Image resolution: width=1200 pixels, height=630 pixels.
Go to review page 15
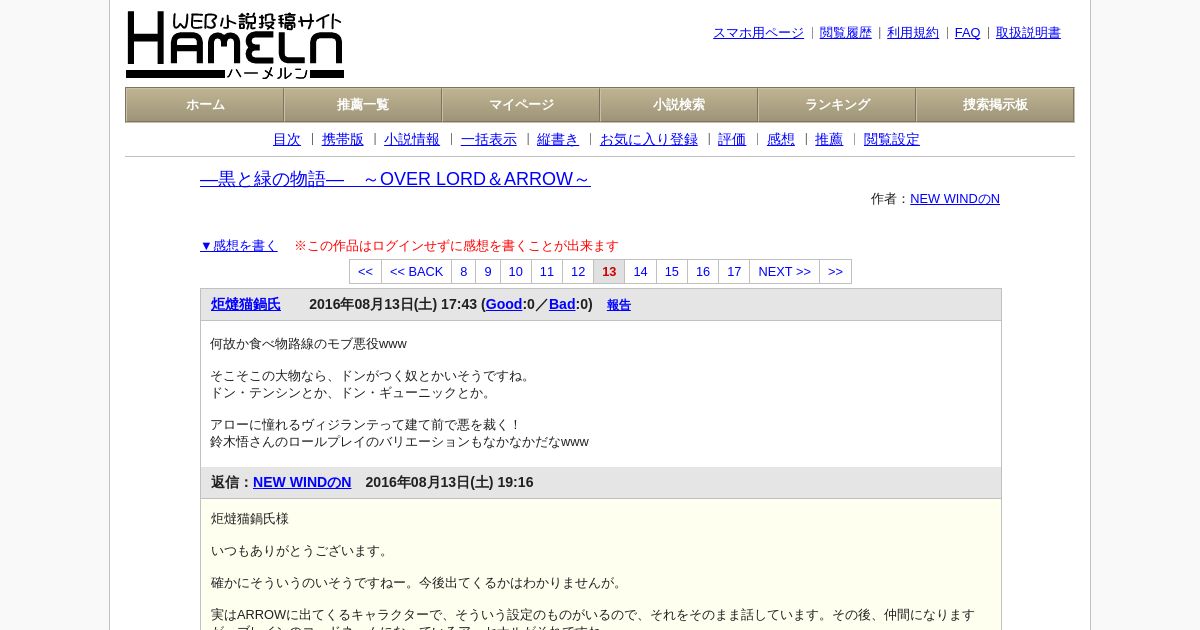(672, 272)
